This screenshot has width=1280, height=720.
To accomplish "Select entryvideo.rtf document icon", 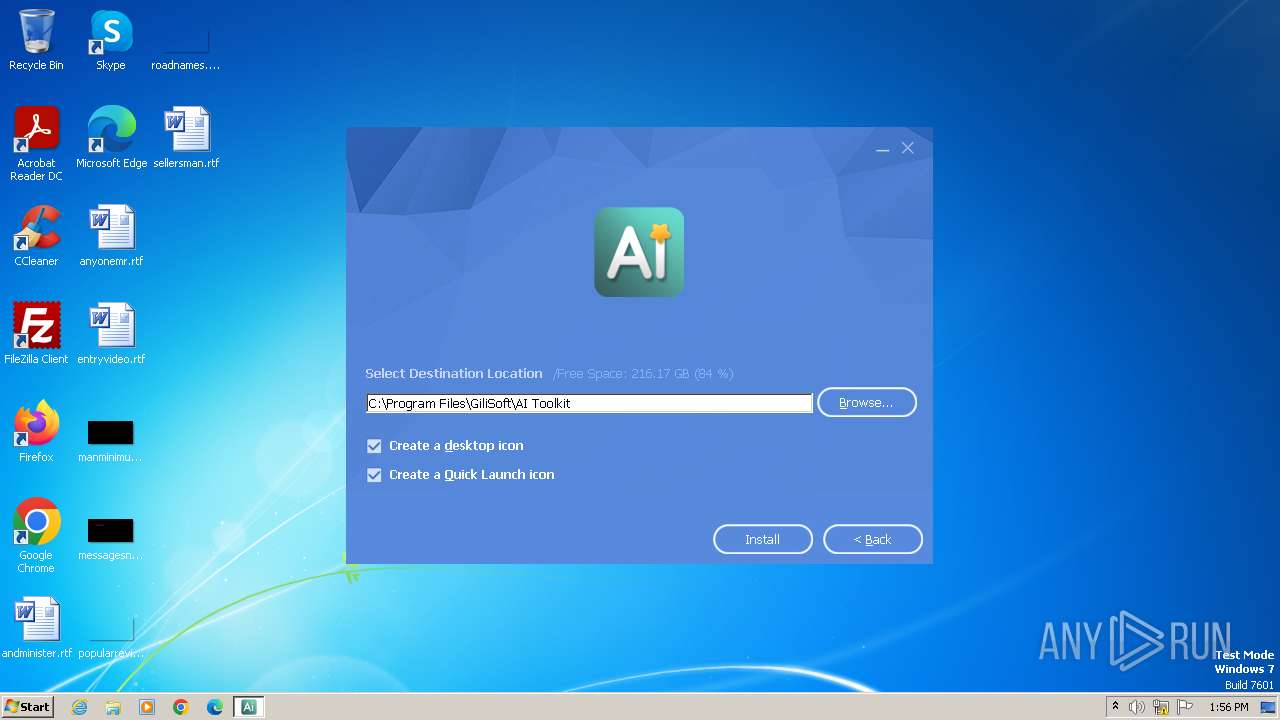I will (x=111, y=334).
